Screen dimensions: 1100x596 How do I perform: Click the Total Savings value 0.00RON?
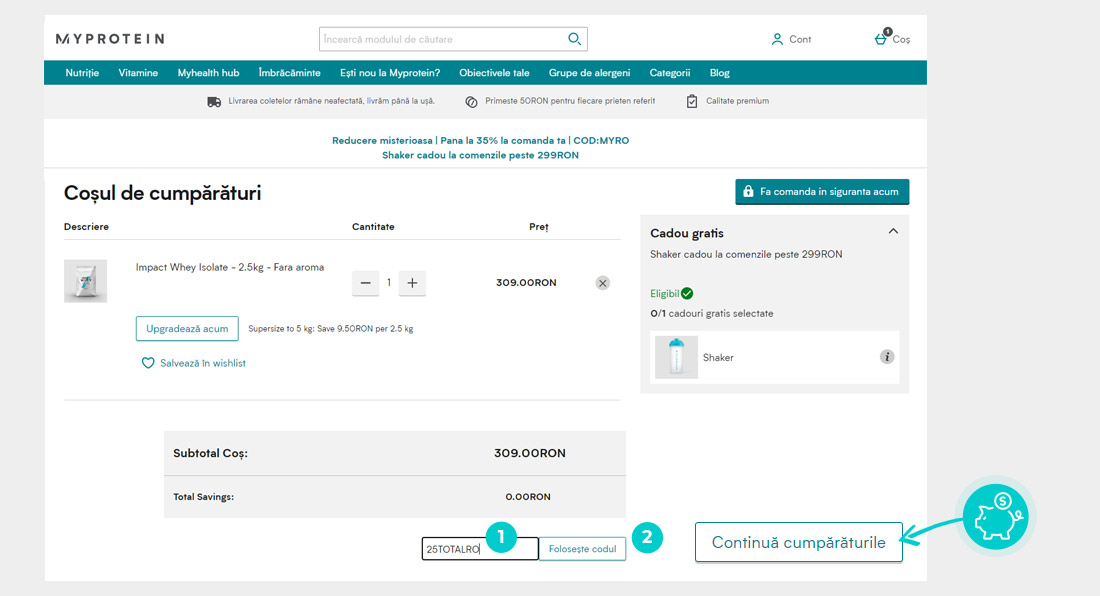coord(528,496)
